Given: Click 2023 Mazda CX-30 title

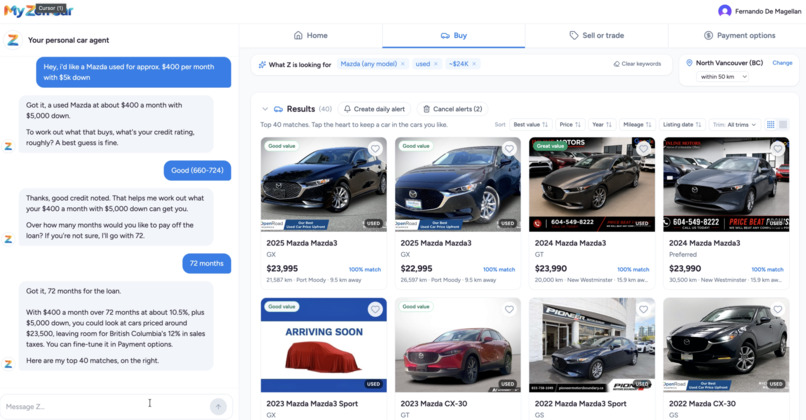Looking at the screenshot, I should point(434,404).
